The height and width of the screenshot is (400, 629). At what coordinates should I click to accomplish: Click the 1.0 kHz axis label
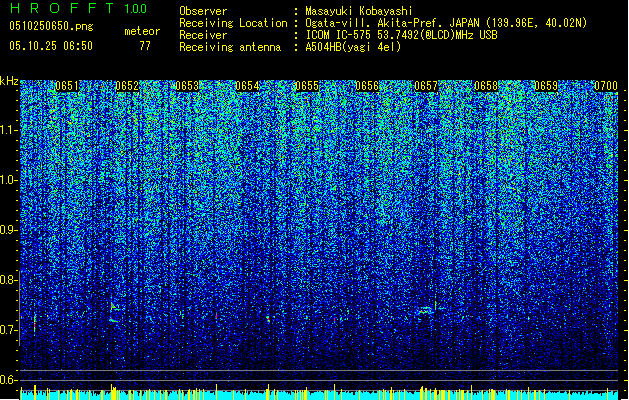(9, 180)
